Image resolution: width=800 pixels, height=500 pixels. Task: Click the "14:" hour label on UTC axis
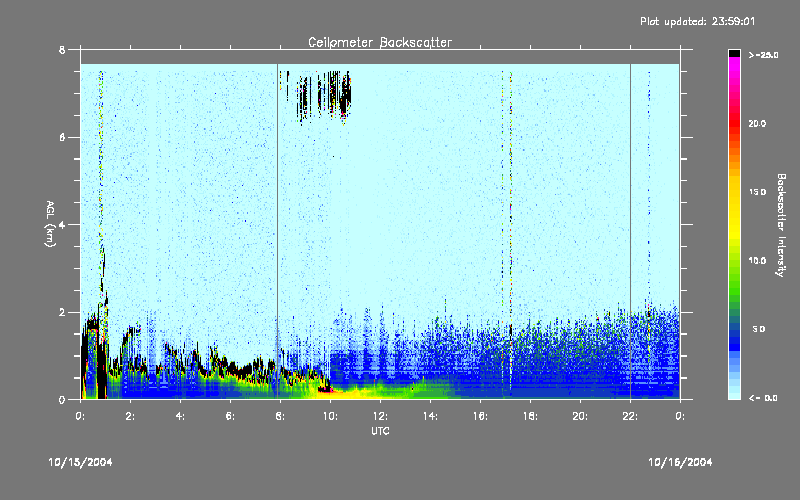[x=430, y=416]
